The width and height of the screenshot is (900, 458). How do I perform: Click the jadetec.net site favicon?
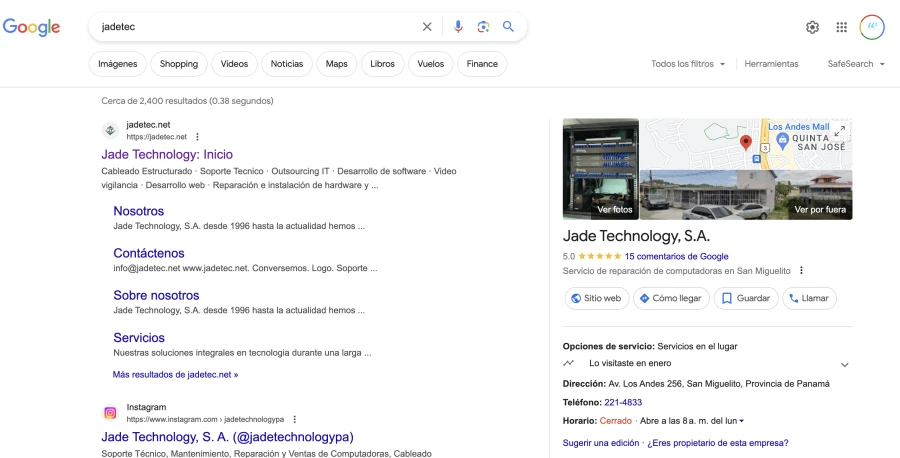point(110,130)
